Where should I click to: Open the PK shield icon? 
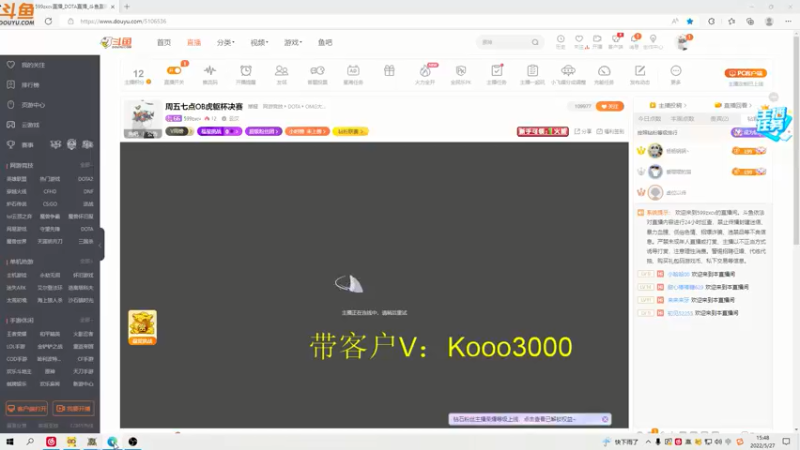[461, 70]
